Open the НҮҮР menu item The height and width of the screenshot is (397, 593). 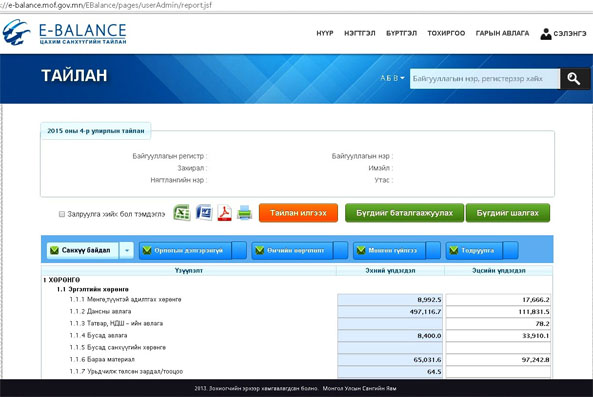325,33
